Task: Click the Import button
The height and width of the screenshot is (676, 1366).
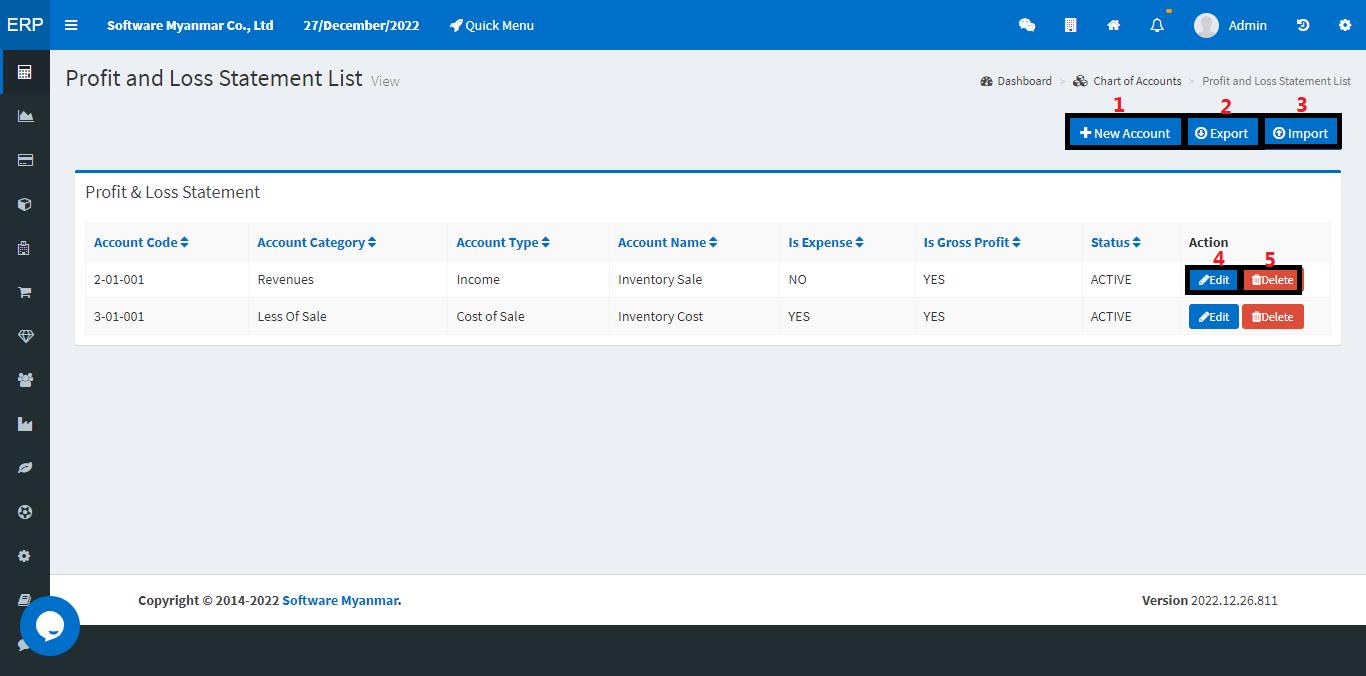Action: tap(1301, 133)
